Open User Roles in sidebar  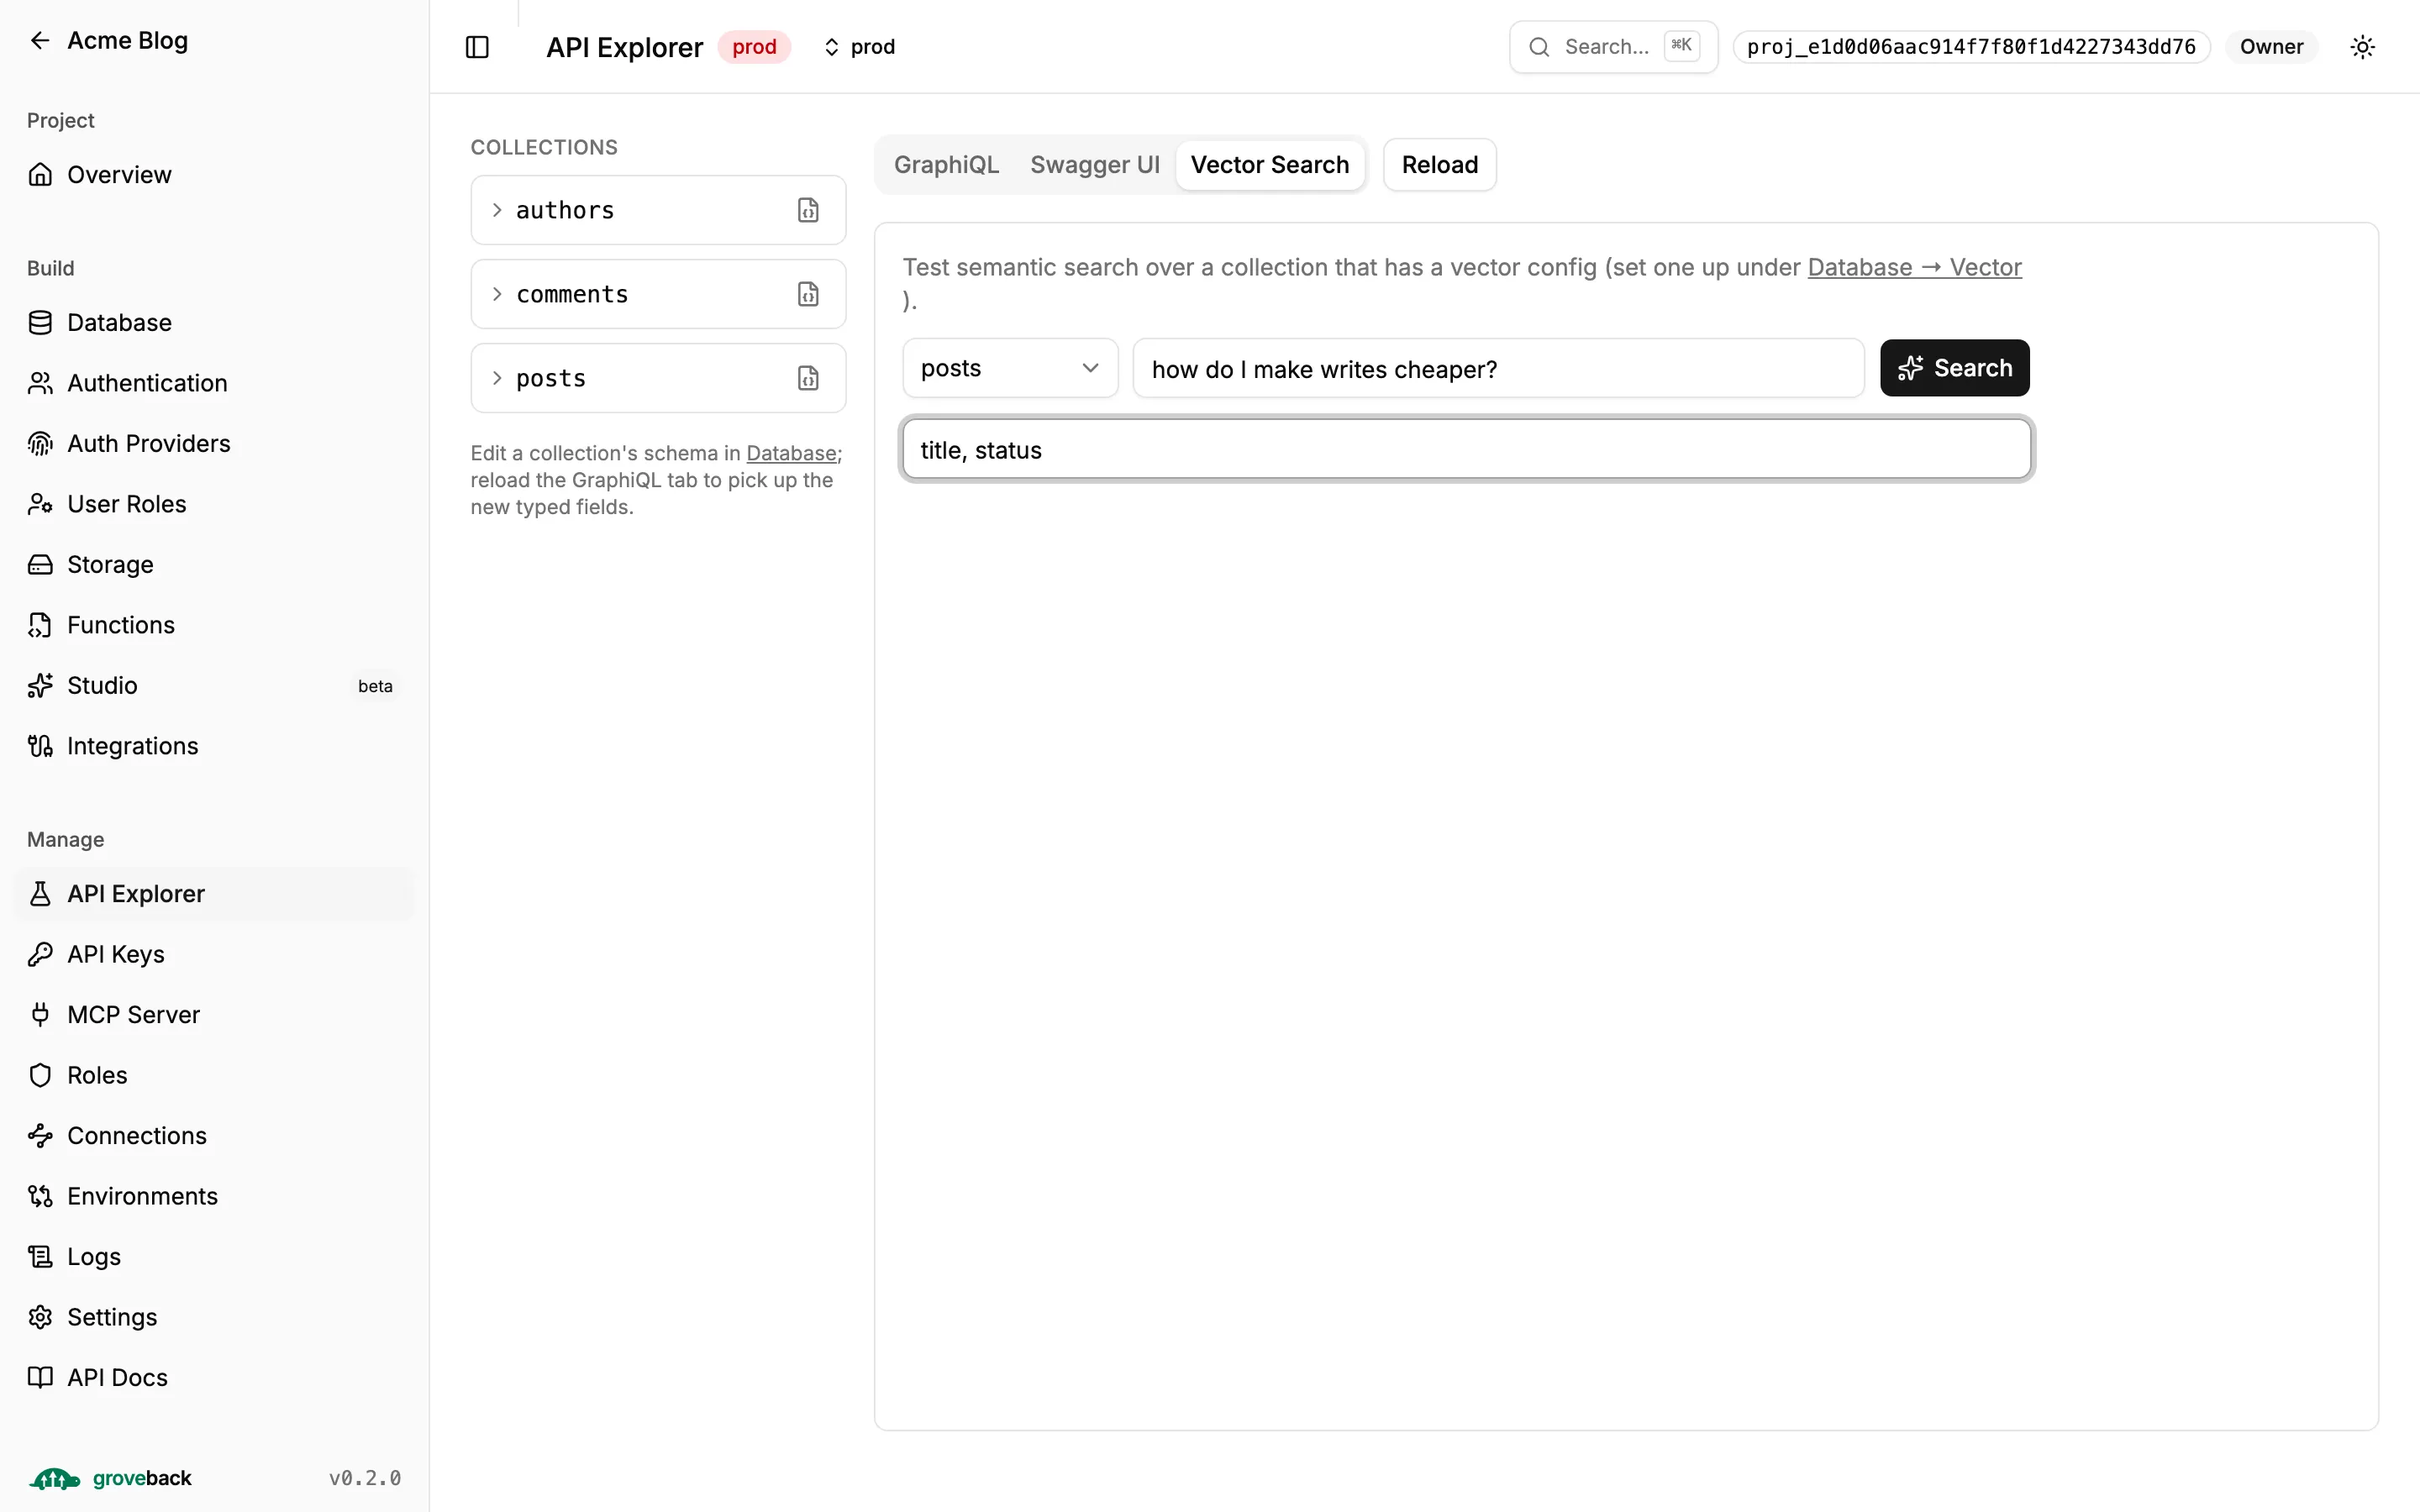tap(214, 504)
